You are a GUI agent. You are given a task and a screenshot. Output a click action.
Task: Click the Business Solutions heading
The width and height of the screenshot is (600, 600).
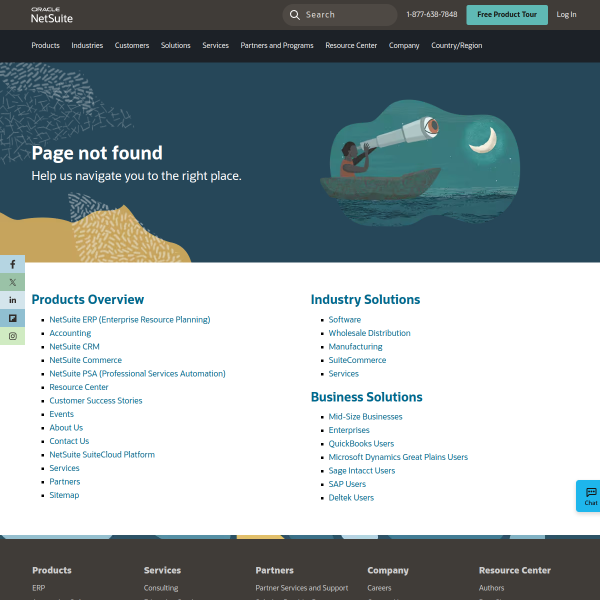pos(367,397)
